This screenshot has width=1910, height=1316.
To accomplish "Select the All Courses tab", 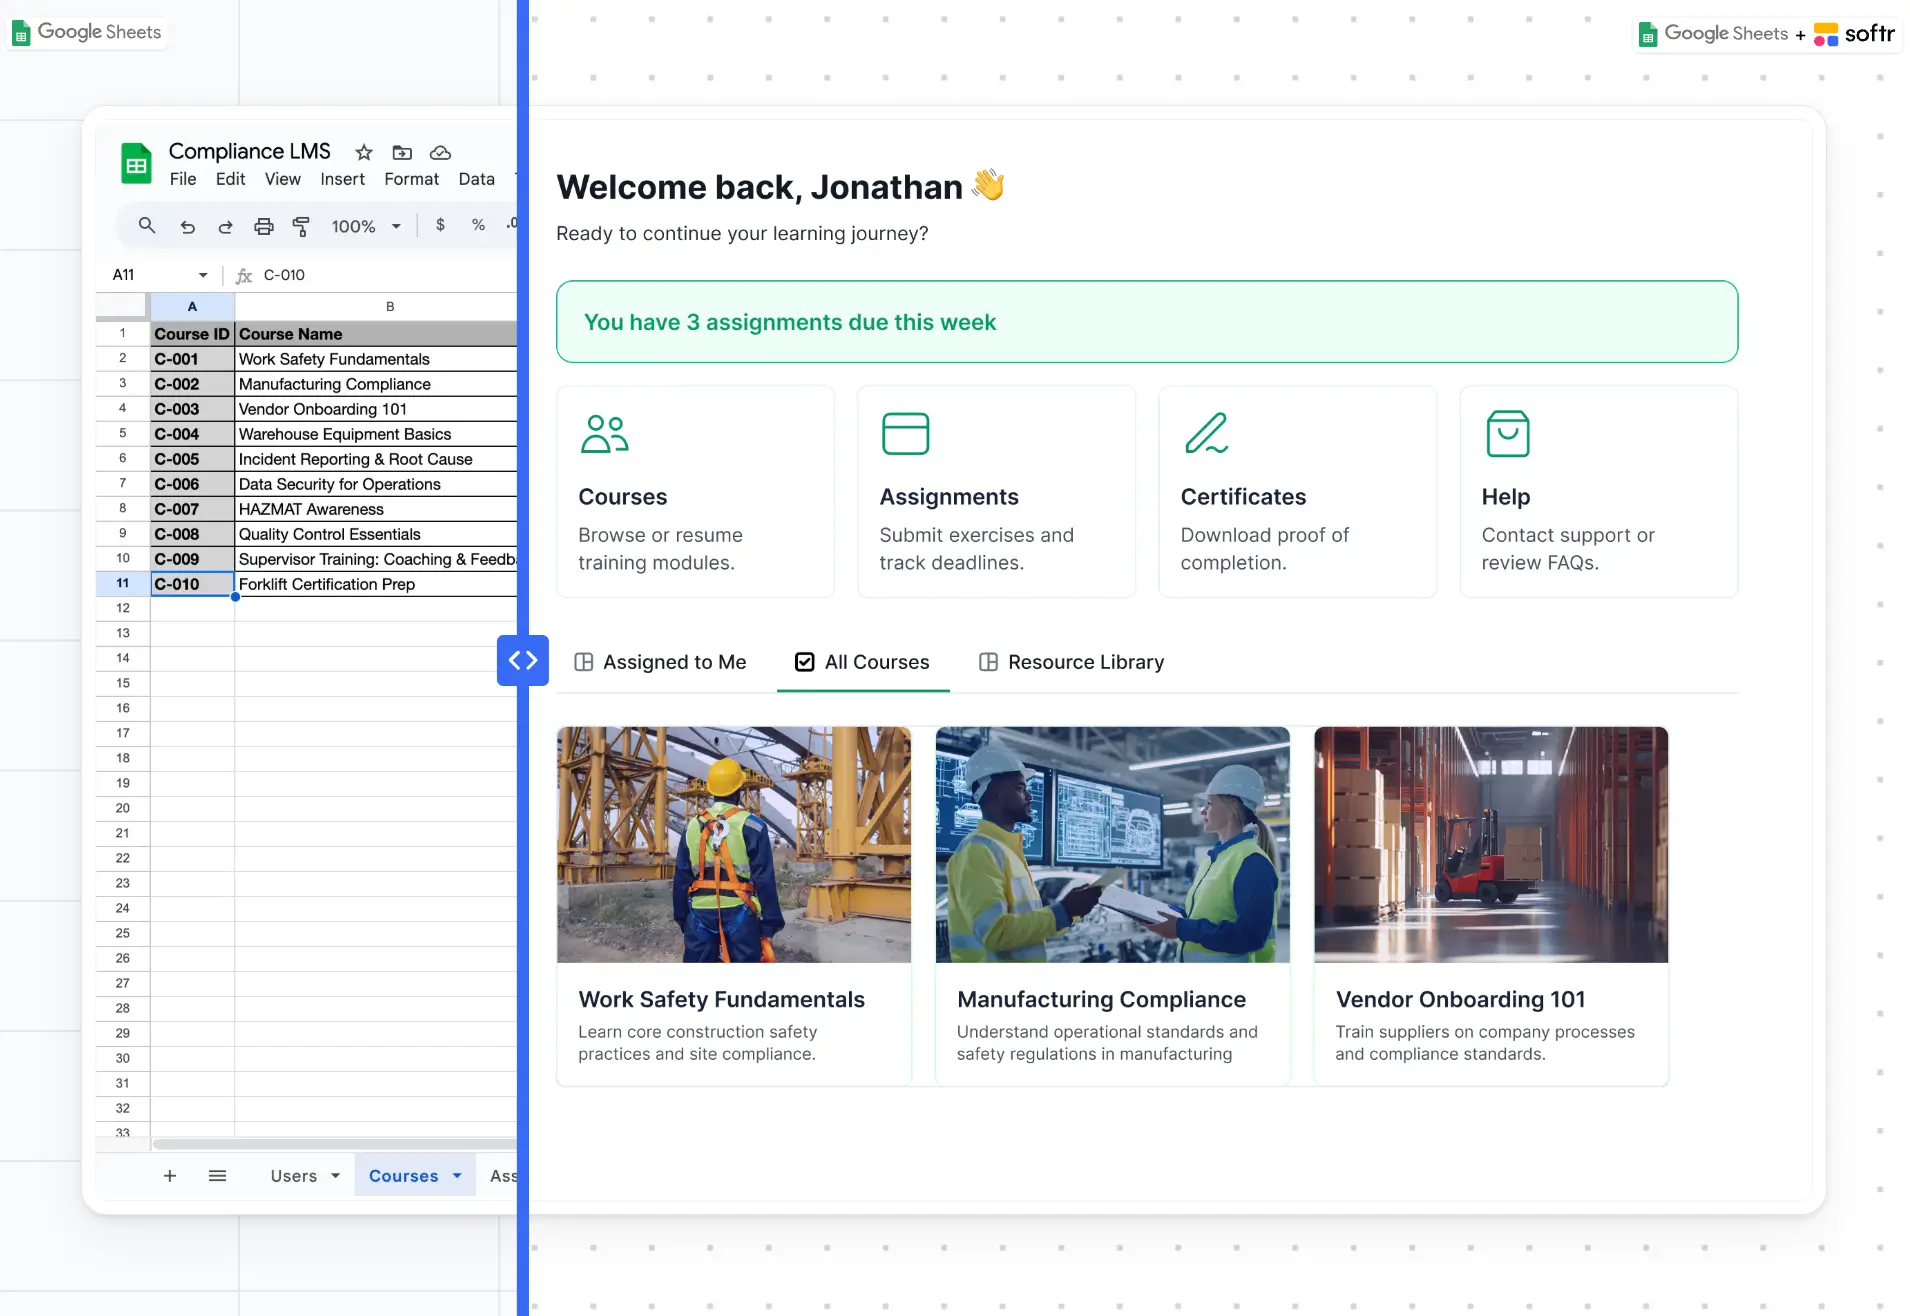I will 862,662.
